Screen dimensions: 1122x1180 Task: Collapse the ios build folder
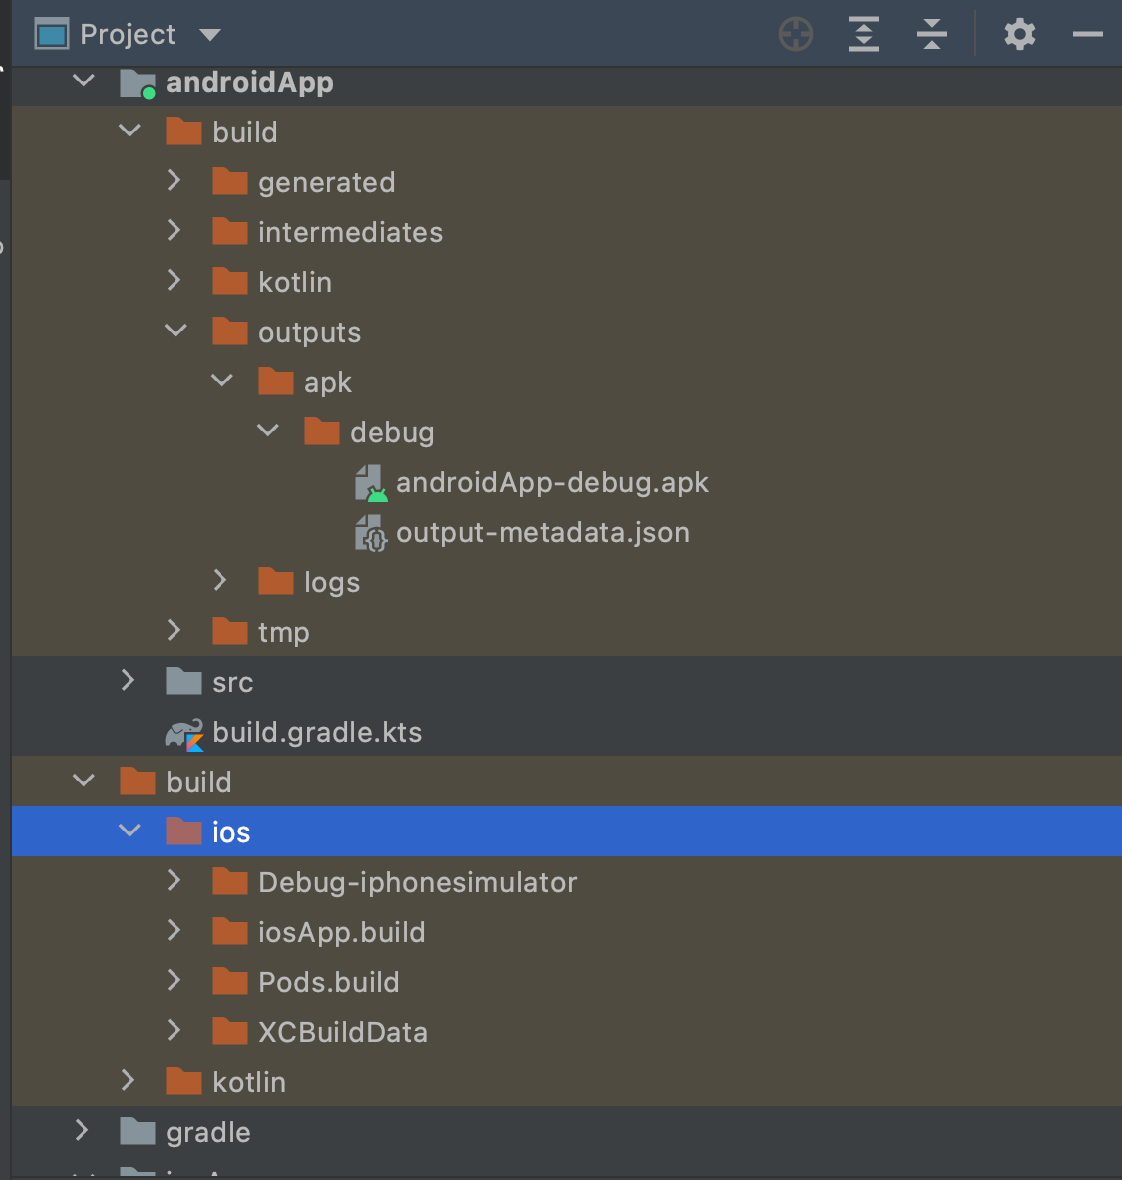129,831
